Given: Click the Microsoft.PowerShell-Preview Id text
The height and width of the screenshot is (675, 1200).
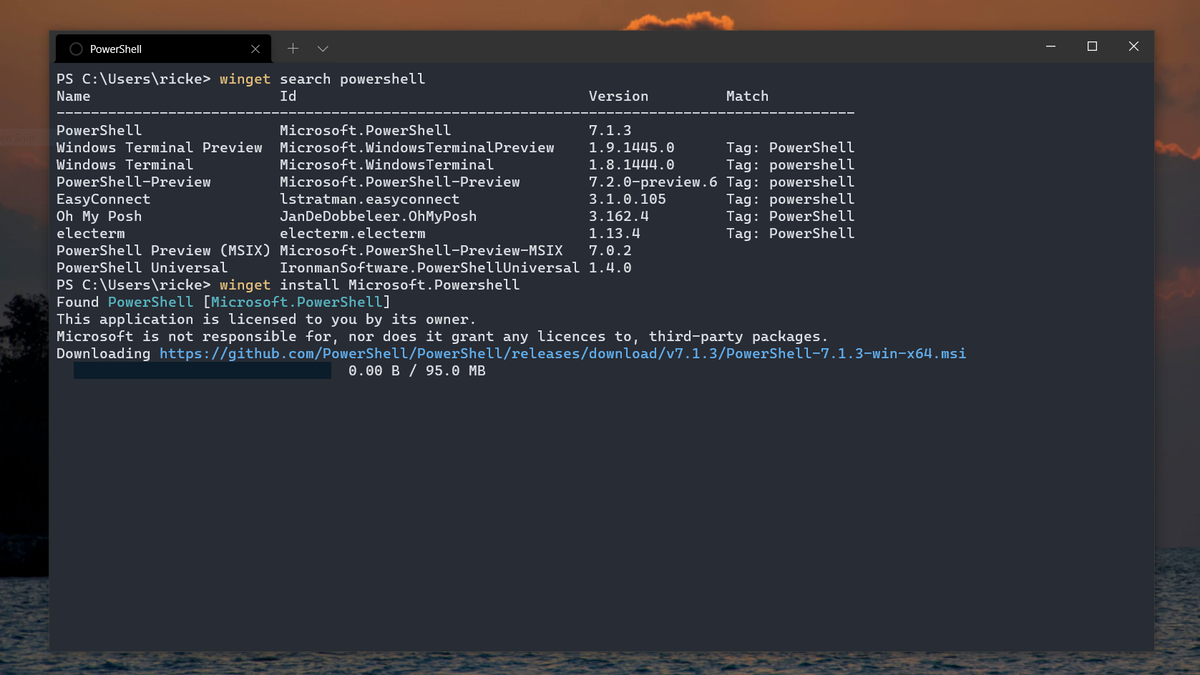Looking at the screenshot, I should tap(400, 181).
